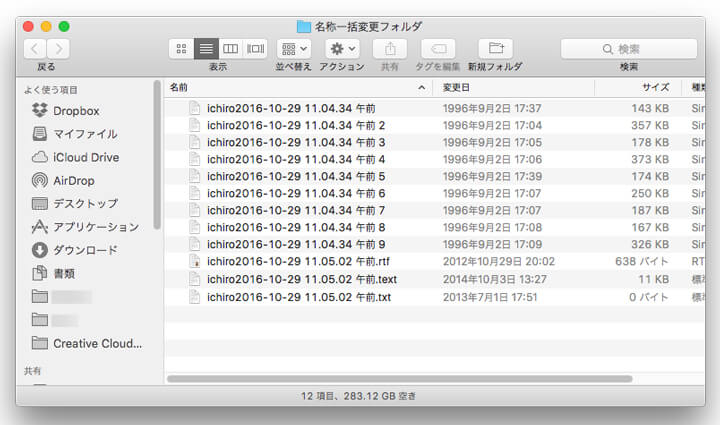This screenshot has height=425, width=720.
Task: Click the size 638 バイト
Action: pyautogui.click(x=641, y=261)
